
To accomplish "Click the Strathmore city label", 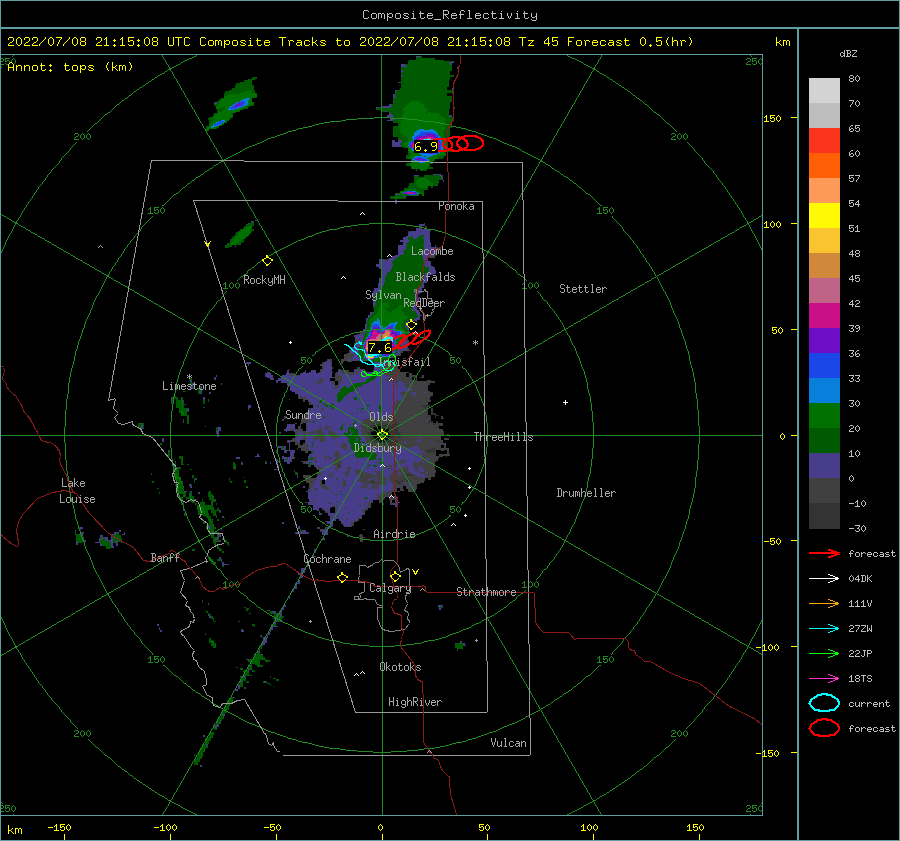I will coord(486,592).
